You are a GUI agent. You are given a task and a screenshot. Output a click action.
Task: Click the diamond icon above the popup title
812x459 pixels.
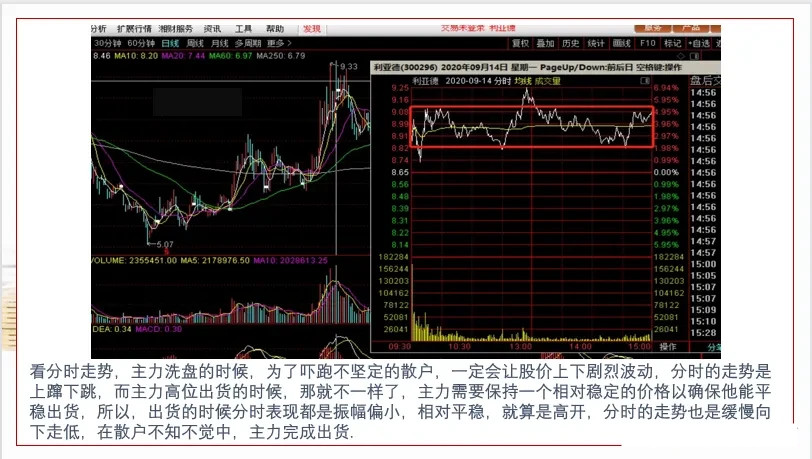[x=681, y=55]
